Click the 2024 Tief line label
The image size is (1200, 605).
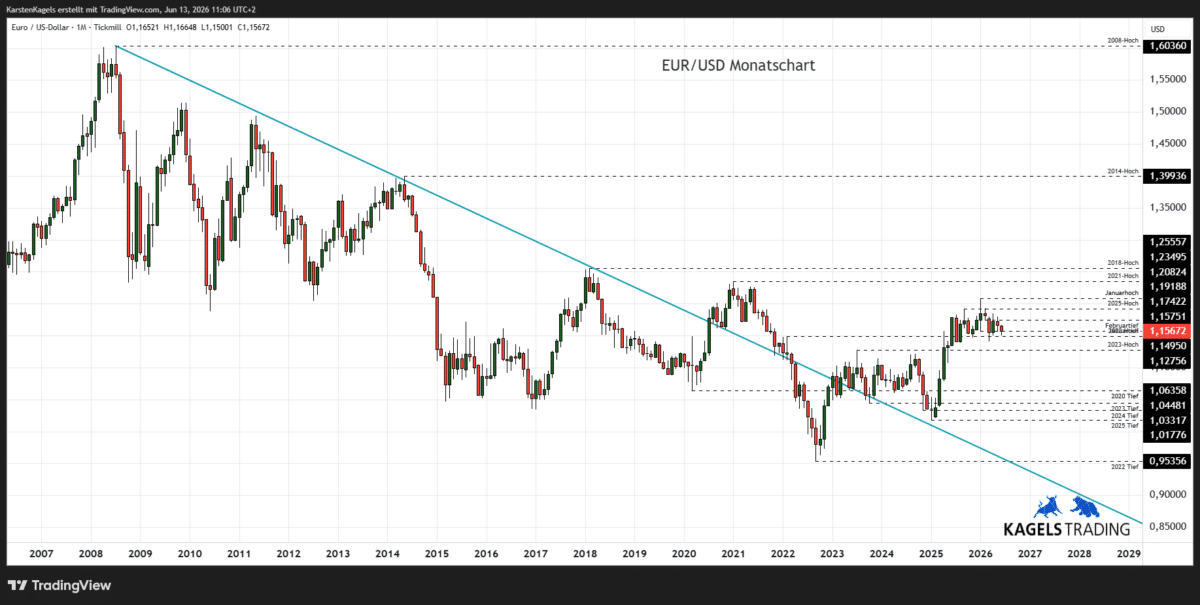coord(1125,415)
